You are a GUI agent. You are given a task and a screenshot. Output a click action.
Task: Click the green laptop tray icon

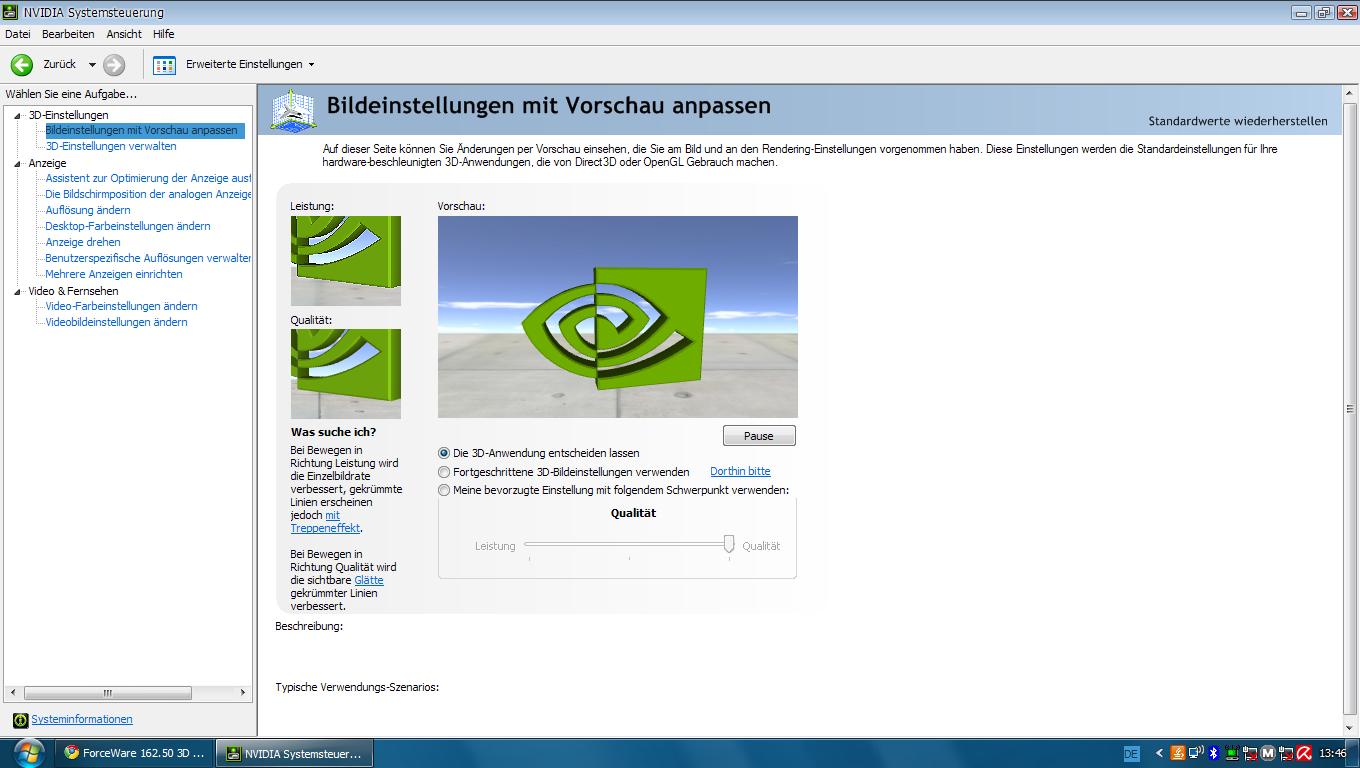click(x=1232, y=753)
